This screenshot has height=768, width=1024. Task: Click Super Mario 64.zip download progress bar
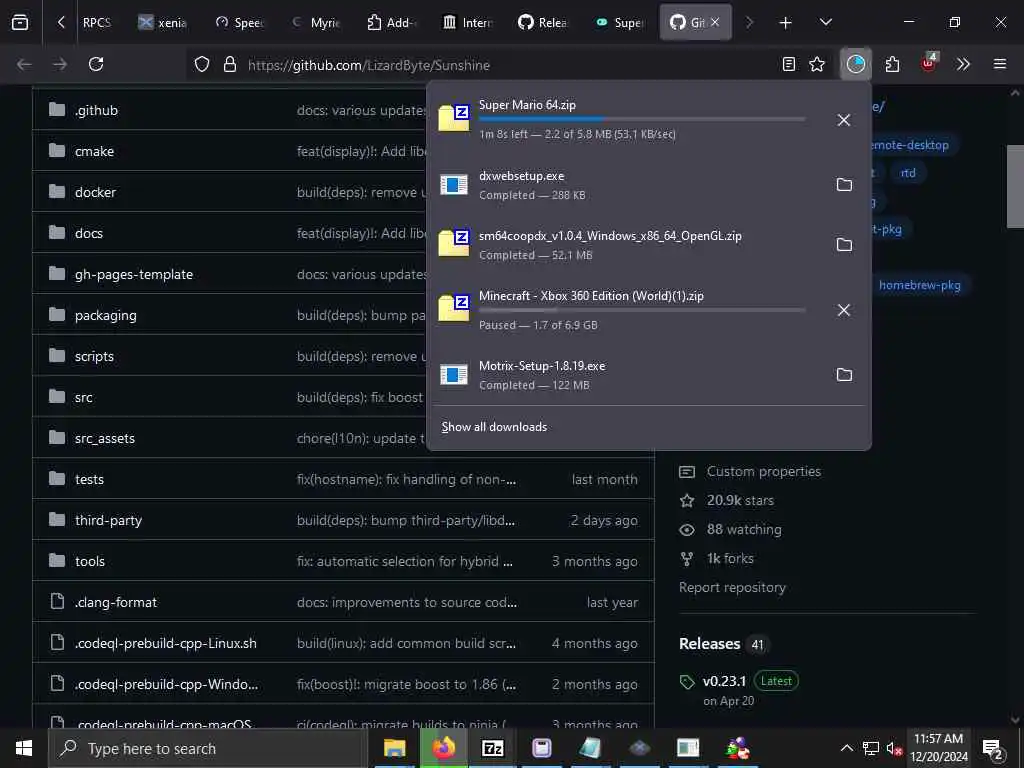(x=642, y=119)
